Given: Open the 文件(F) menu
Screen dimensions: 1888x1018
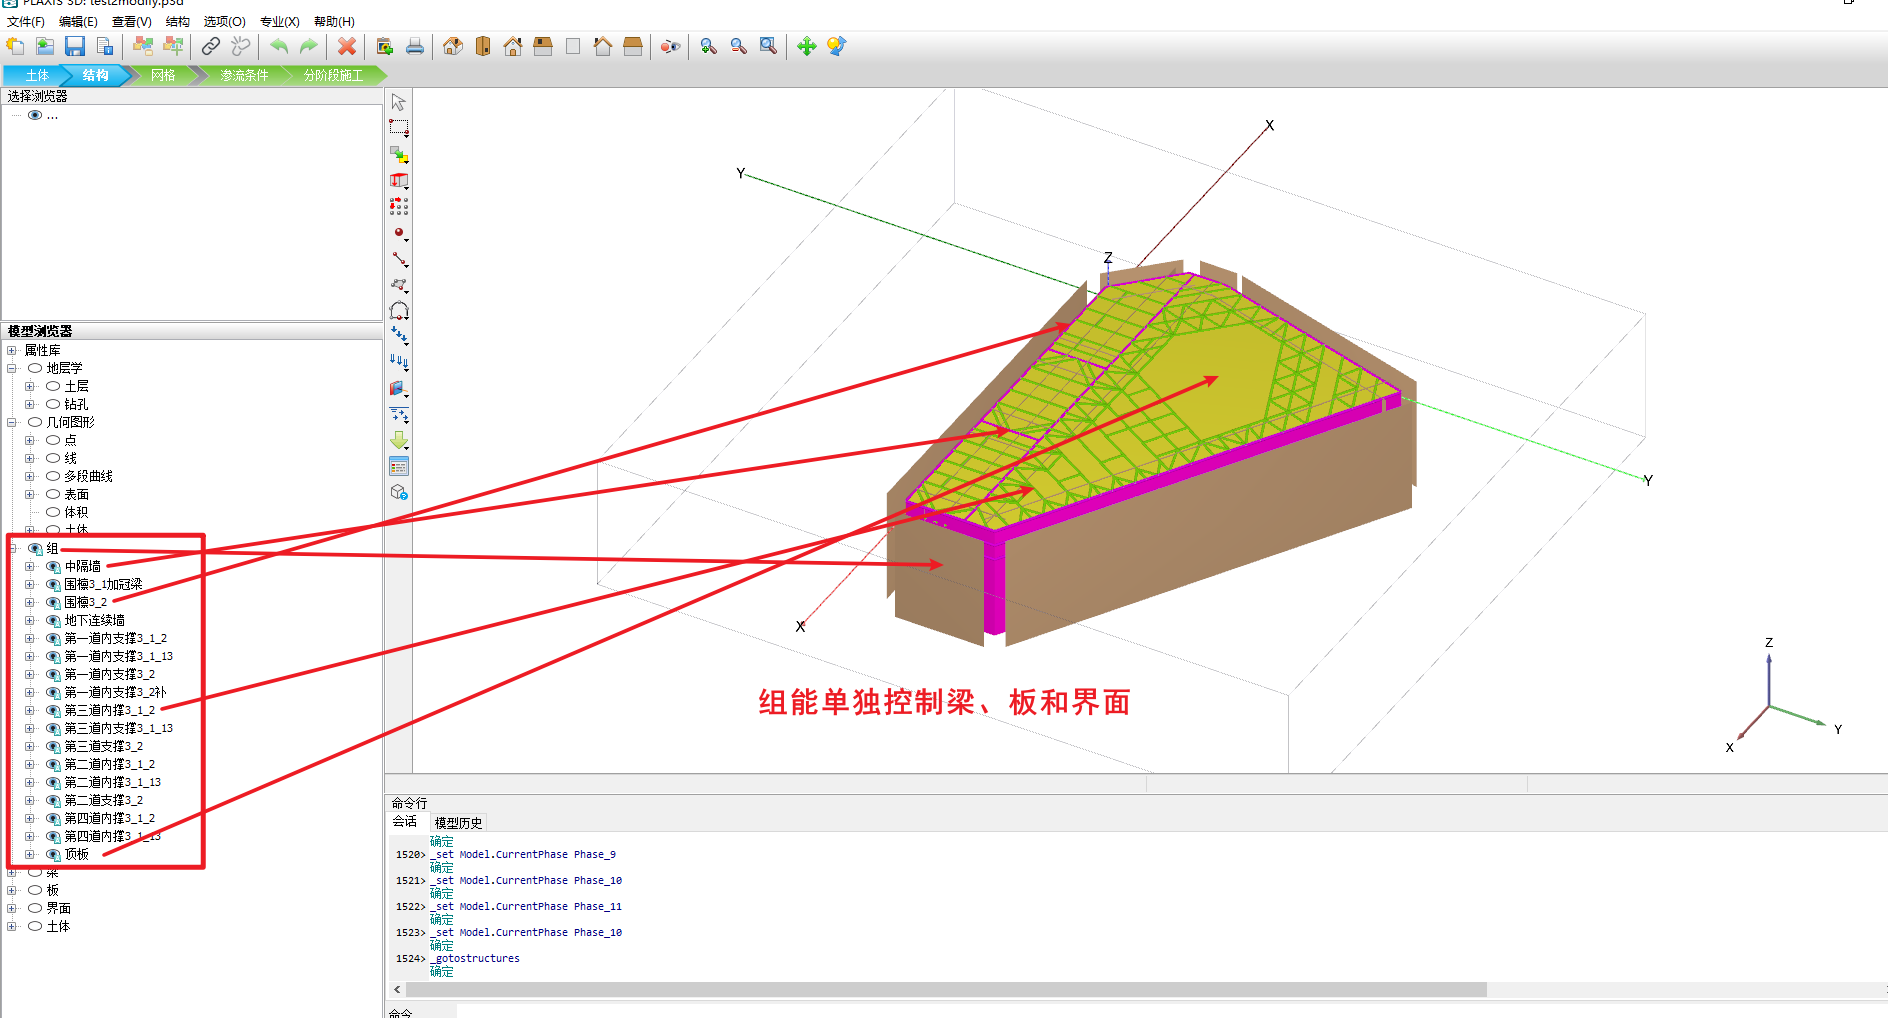Looking at the screenshot, I should (25, 21).
